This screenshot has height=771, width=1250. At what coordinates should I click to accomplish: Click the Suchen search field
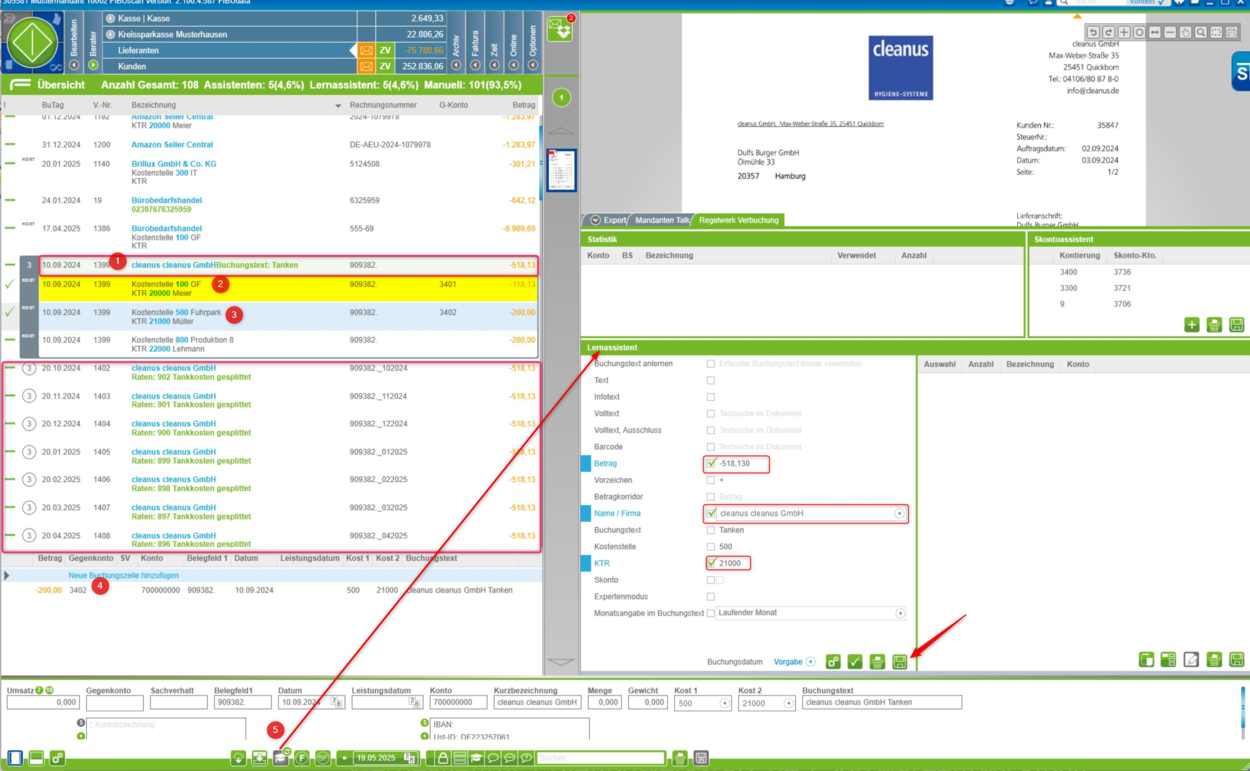pos(600,758)
